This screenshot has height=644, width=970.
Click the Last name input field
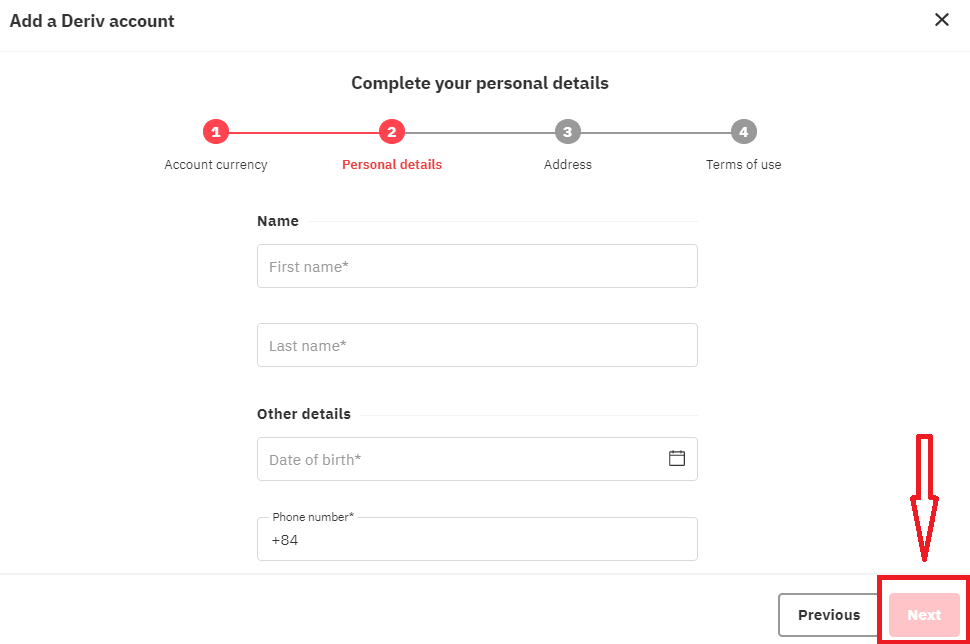click(x=477, y=345)
